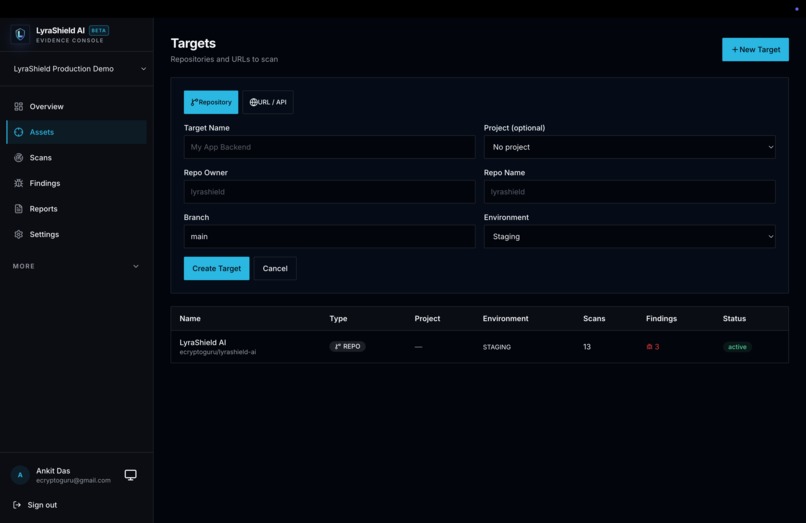The image size is (806, 523).
Task: Click the Assets target icon in sidebar
Action: [x=19, y=132]
